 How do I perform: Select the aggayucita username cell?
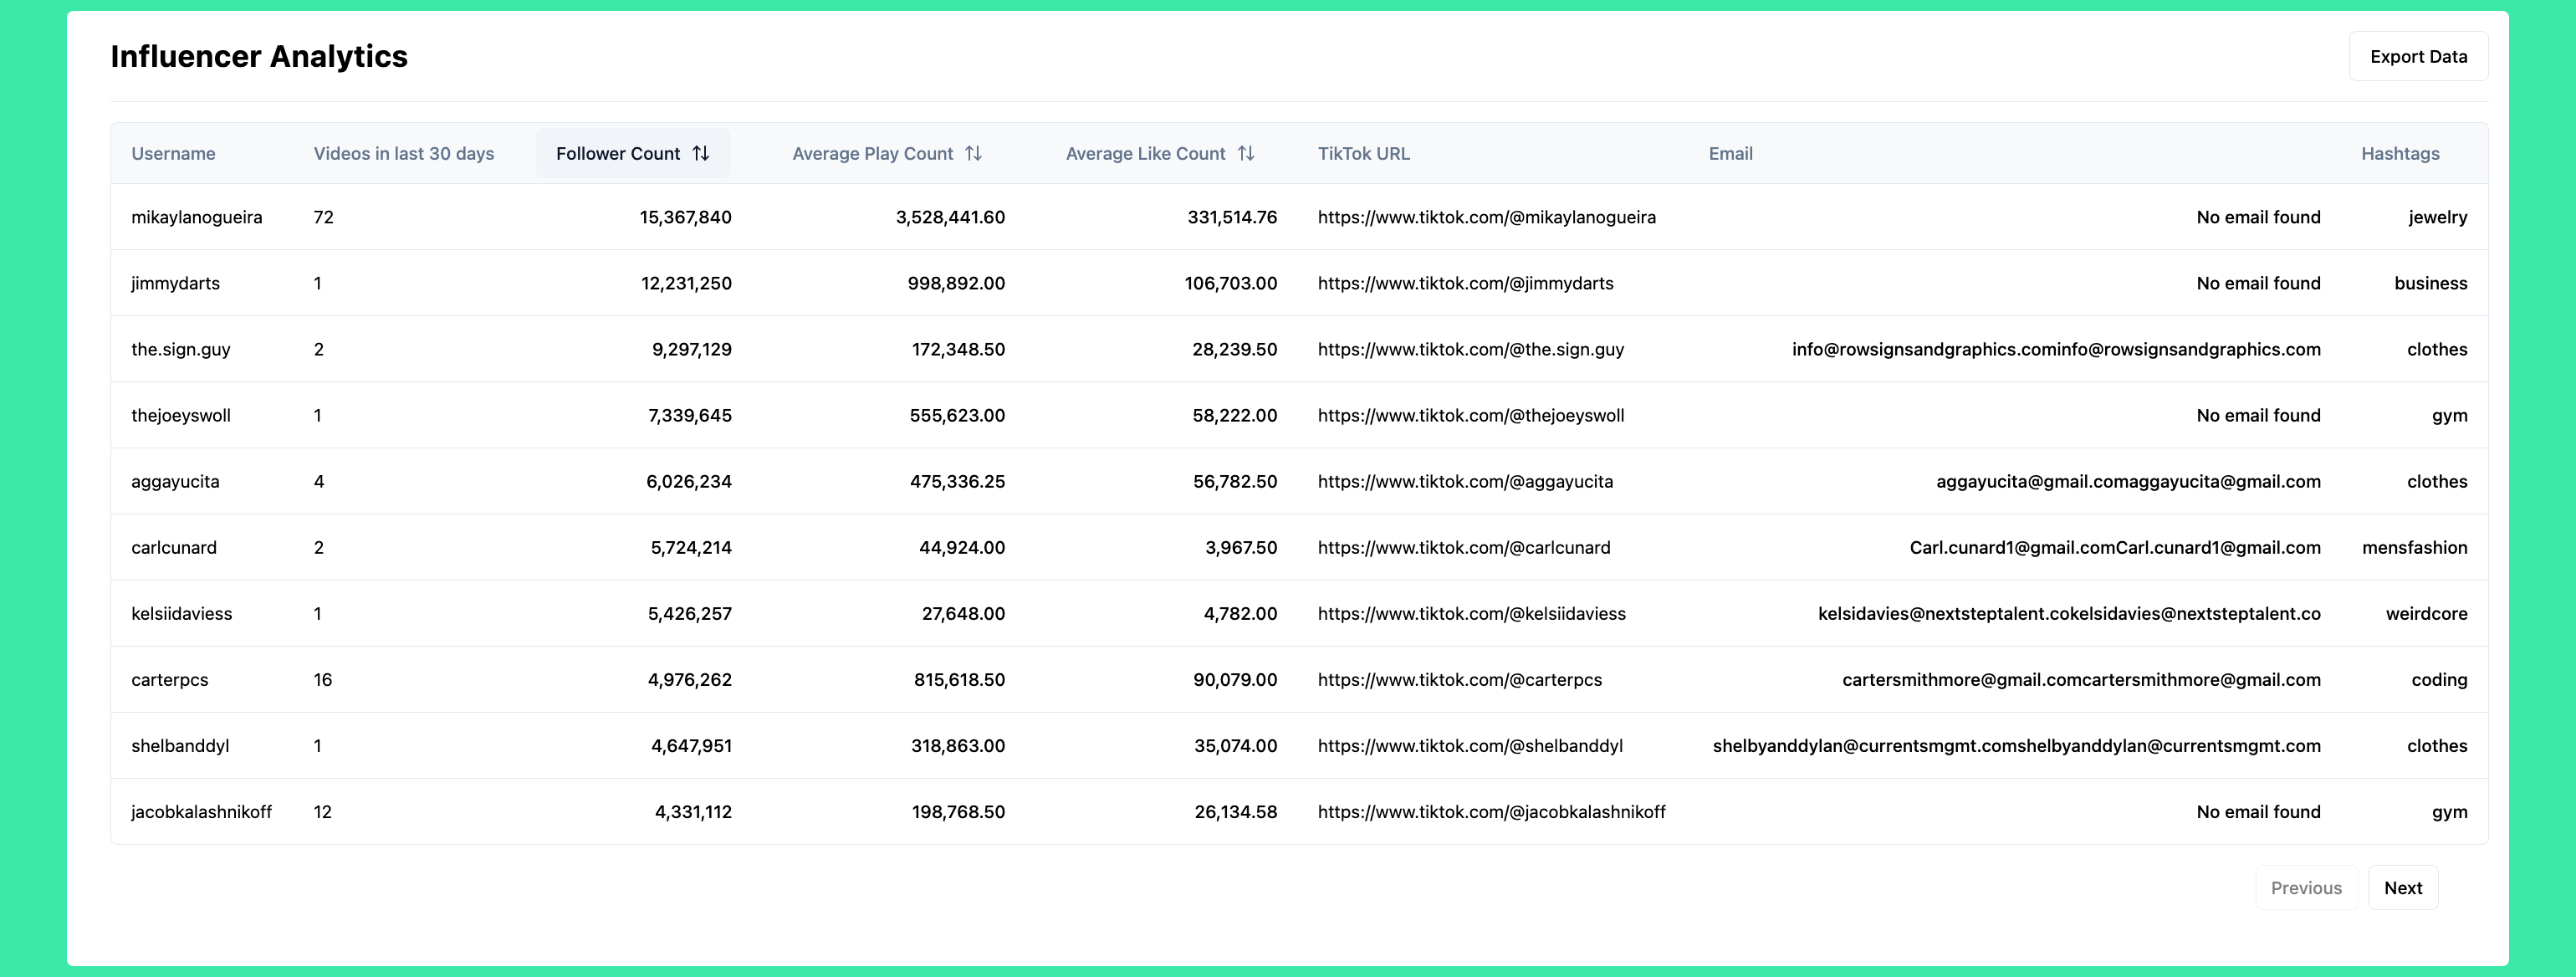click(x=175, y=481)
